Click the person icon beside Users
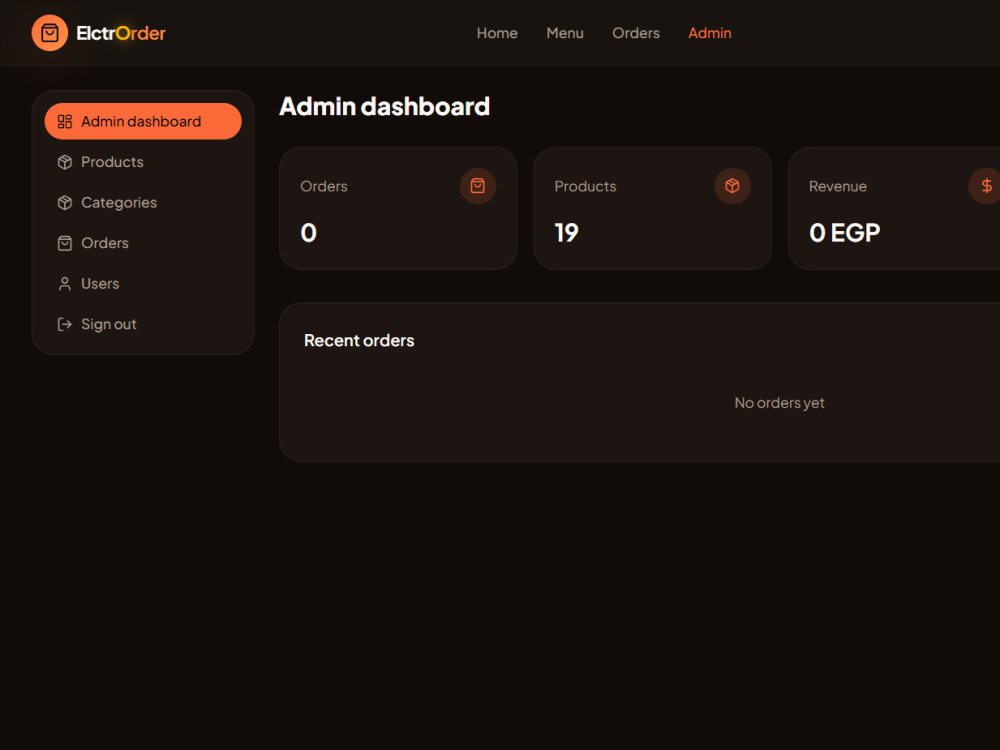This screenshot has height=750, width=1000. coord(65,284)
